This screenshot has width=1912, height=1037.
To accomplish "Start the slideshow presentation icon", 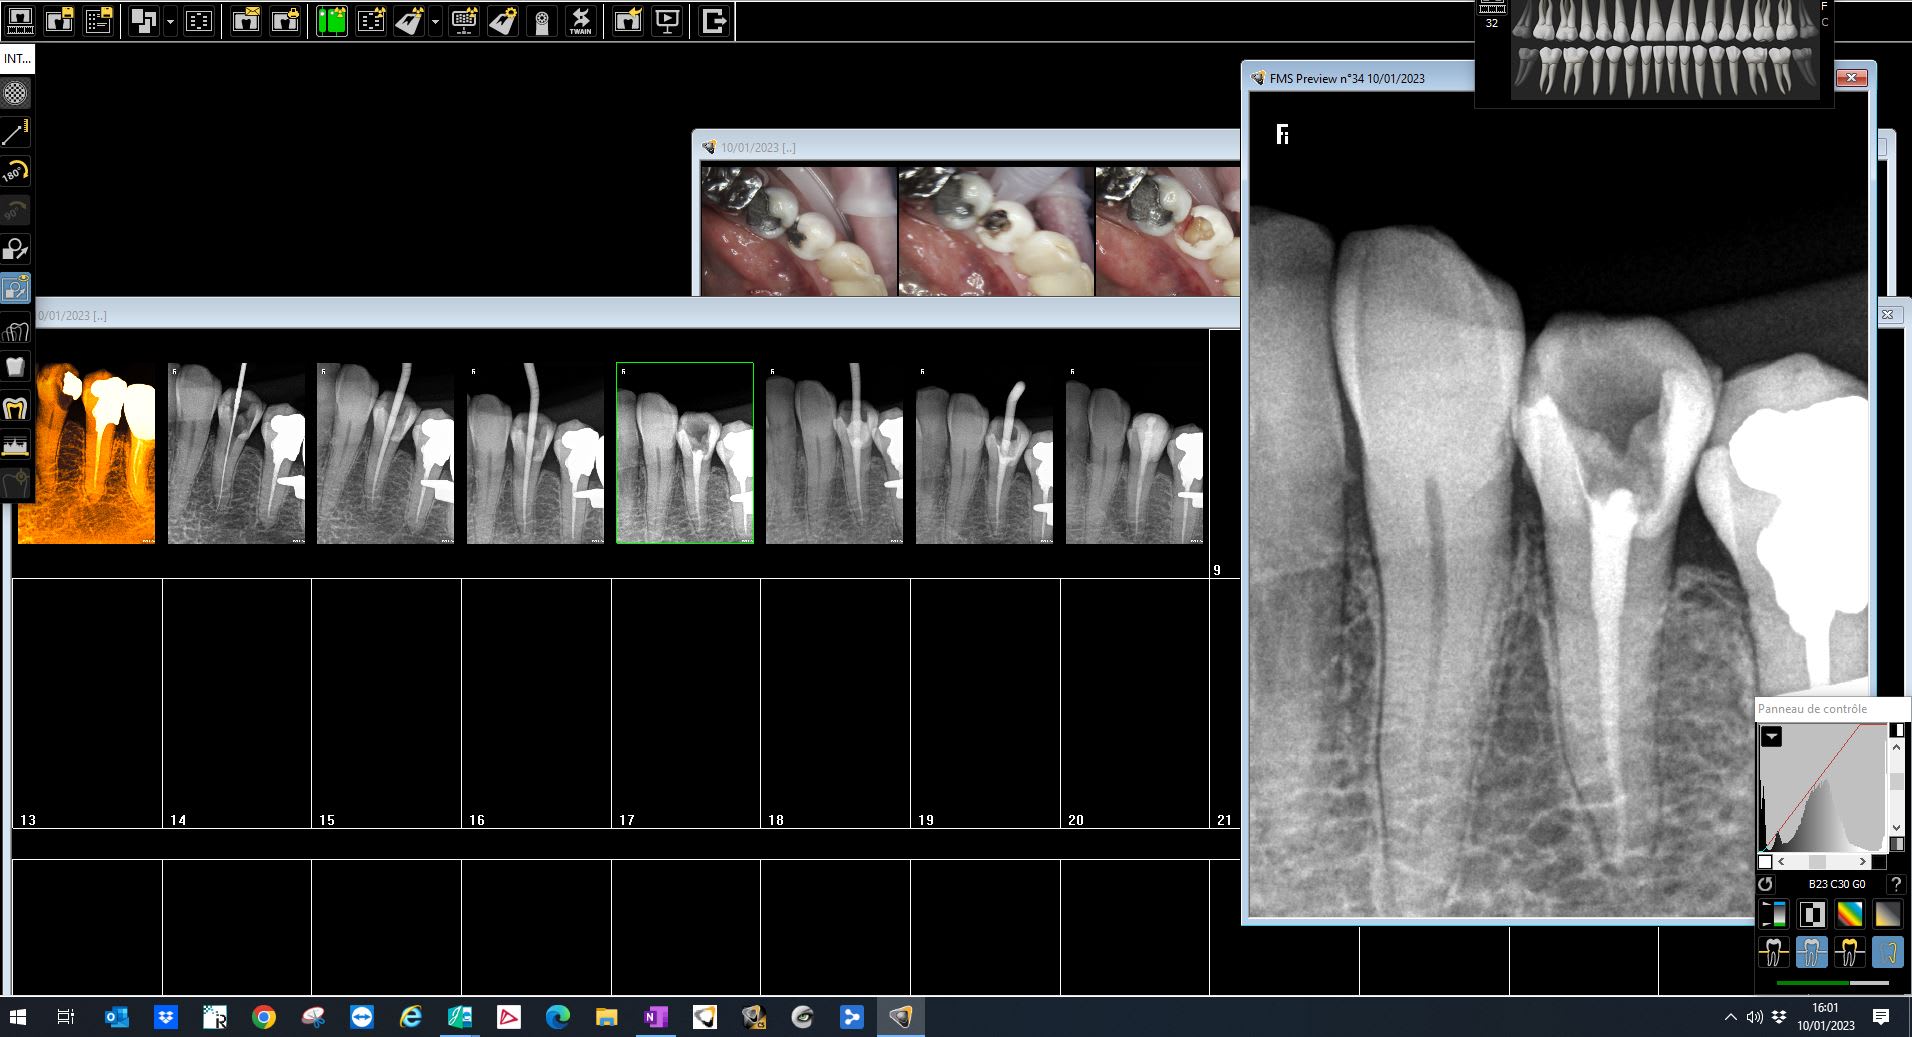I will pyautogui.click(x=667, y=21).
